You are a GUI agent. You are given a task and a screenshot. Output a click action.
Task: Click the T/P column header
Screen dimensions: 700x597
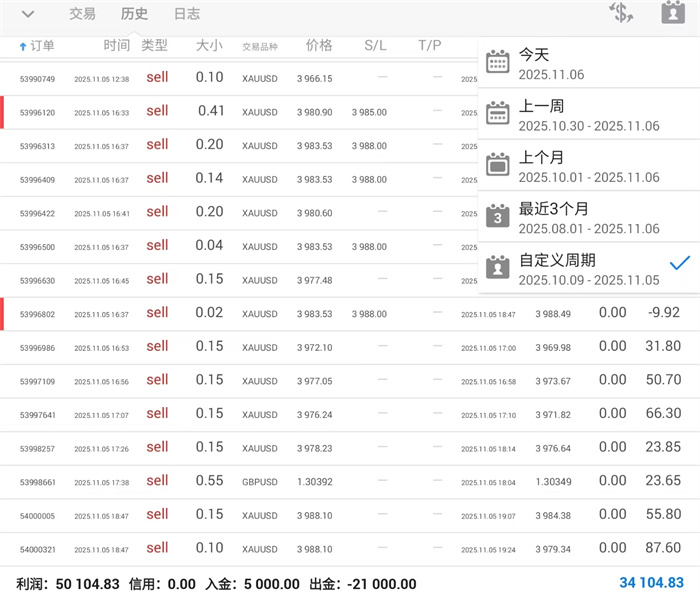coord(429,45)
